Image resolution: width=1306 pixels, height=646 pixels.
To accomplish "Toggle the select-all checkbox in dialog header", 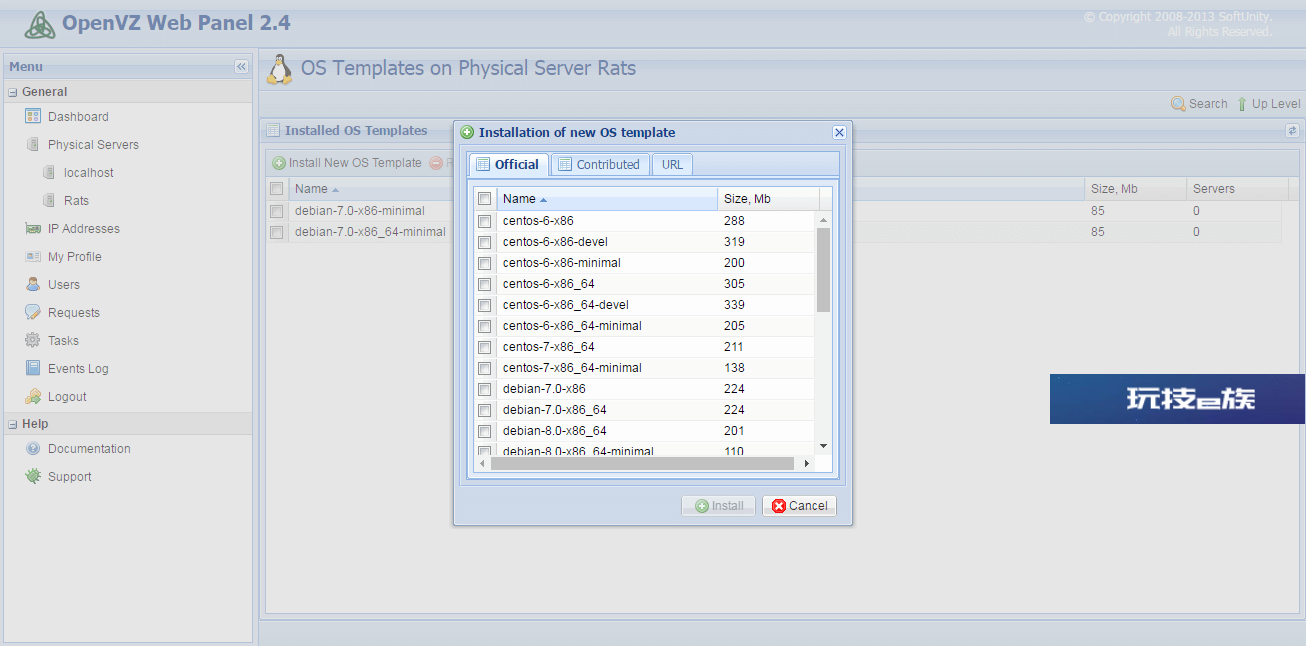I will click(x=484, y=199).
